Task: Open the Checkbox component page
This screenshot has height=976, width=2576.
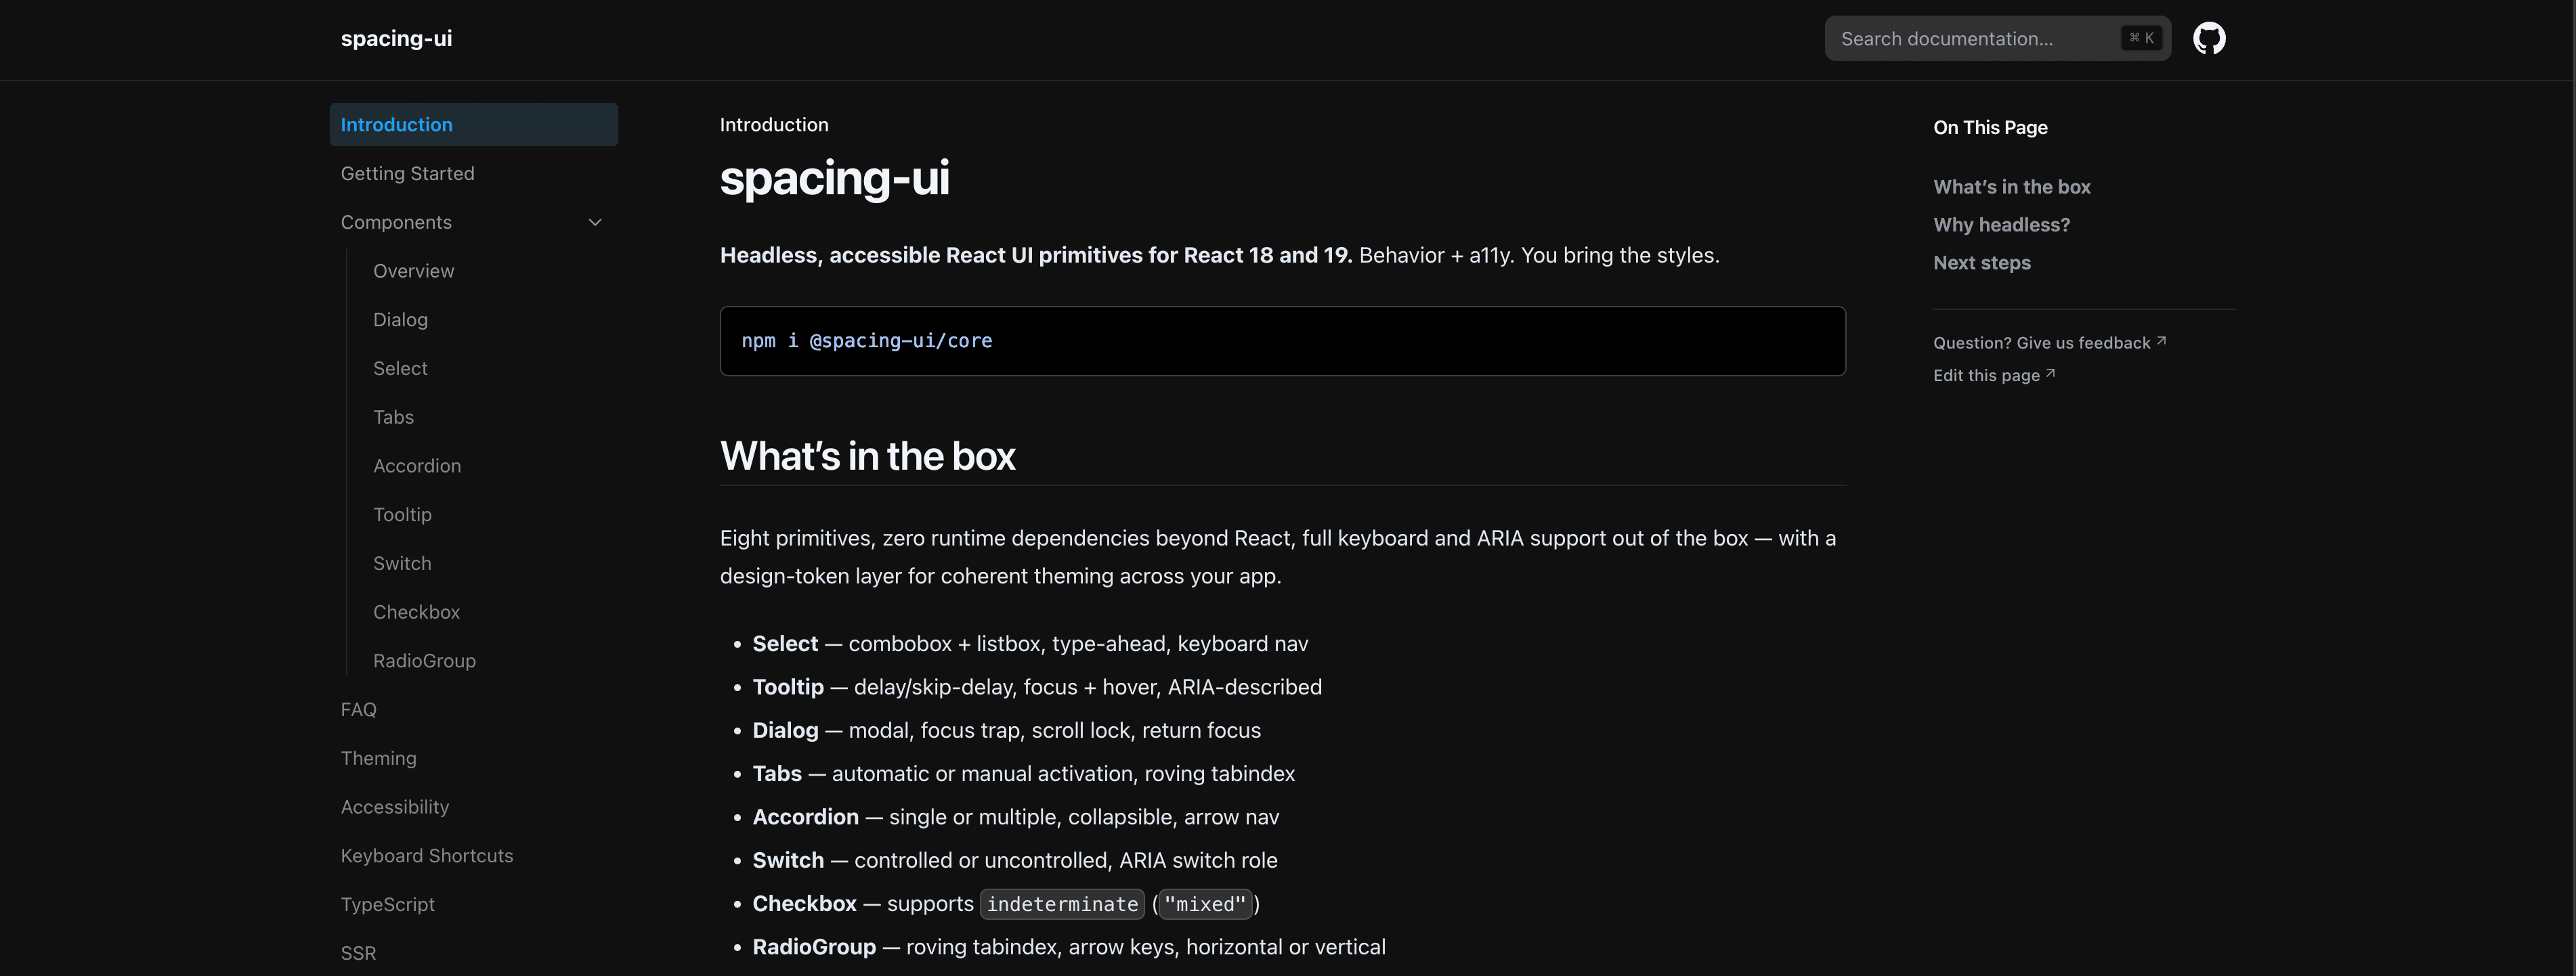Action: (416, 612)
